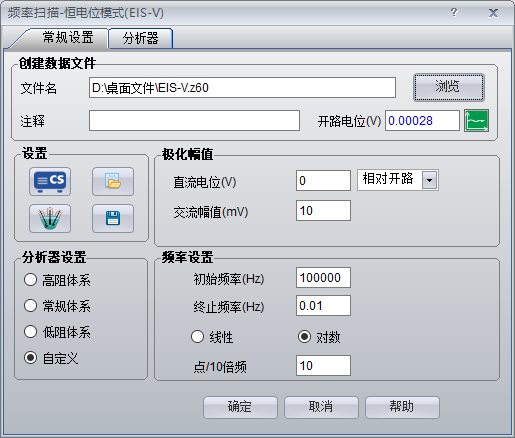Save settings with the floppy disk icon
515x438 pixels.
pos(113,218)
